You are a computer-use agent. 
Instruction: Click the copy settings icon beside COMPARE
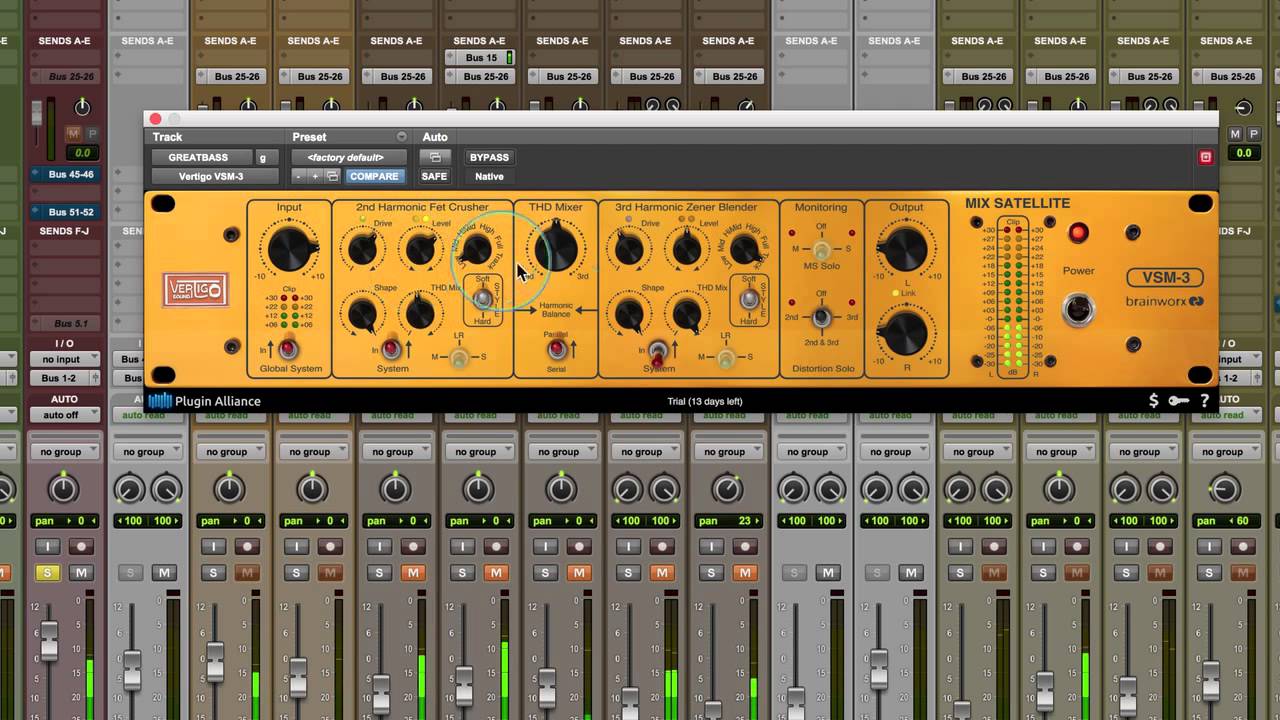click(x=333, y=176)
